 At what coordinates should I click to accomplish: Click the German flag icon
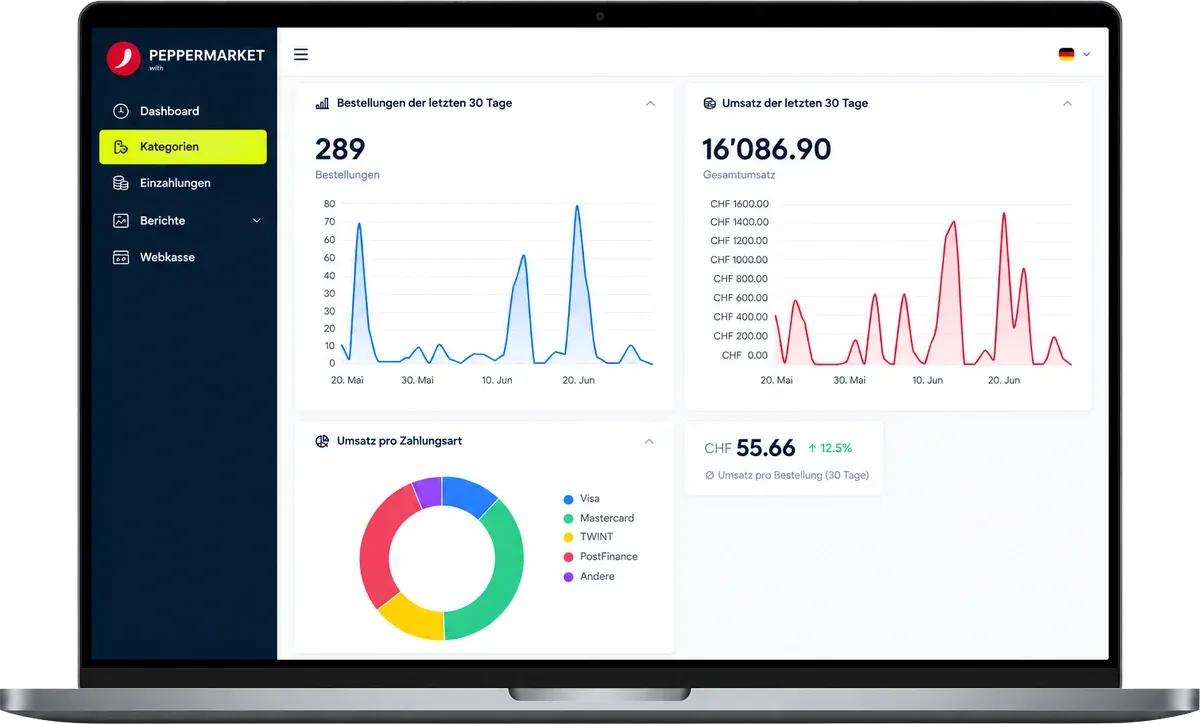tap(1067, 54)
